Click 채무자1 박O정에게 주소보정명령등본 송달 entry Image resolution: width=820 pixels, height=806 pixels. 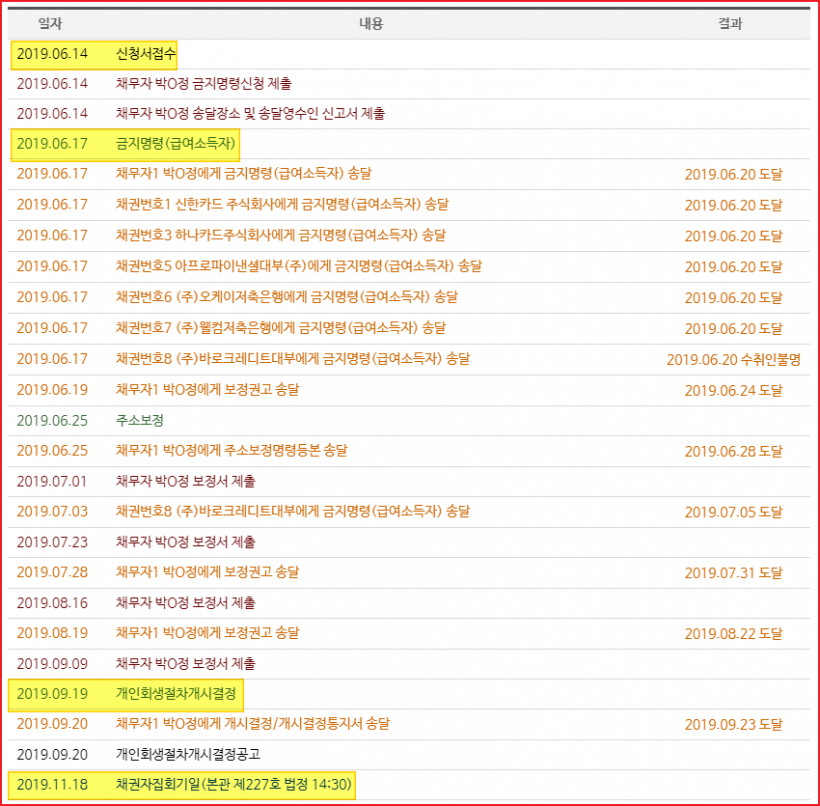point(232,450)
